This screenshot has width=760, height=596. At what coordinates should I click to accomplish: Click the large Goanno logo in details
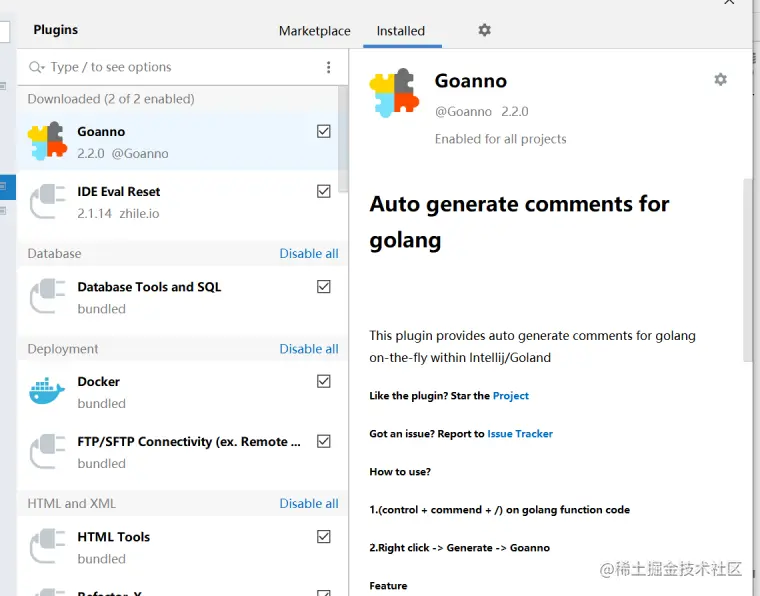394,93
